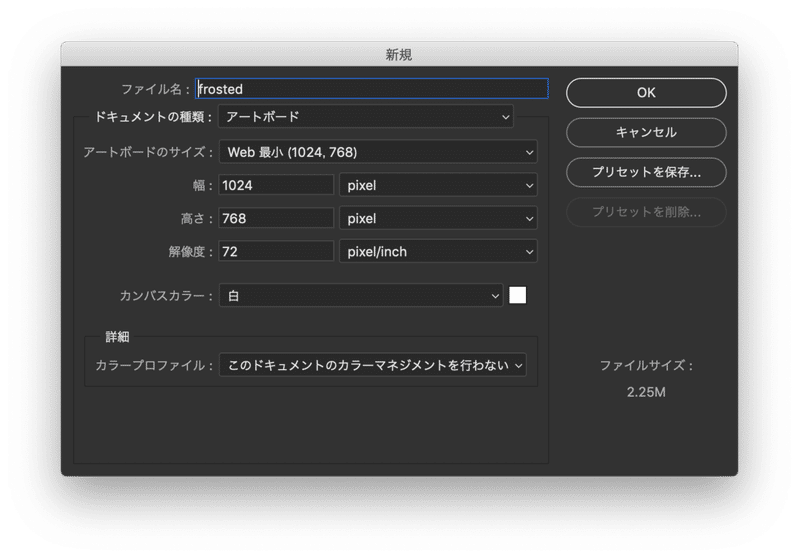Click the 解像度 label
The width and height of the screenshot is (800, 558).
pos(190,251)
